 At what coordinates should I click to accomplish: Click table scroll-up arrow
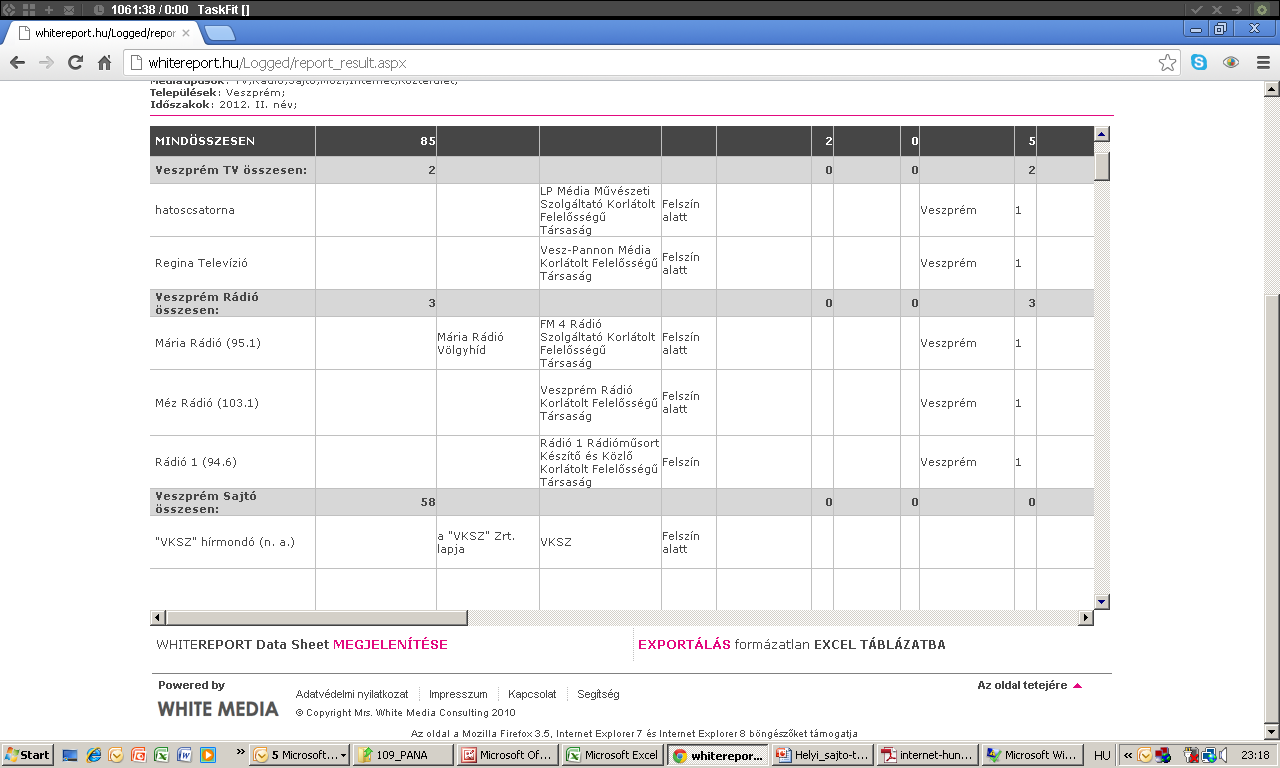pyautogui.click(x=1102, y=134)
